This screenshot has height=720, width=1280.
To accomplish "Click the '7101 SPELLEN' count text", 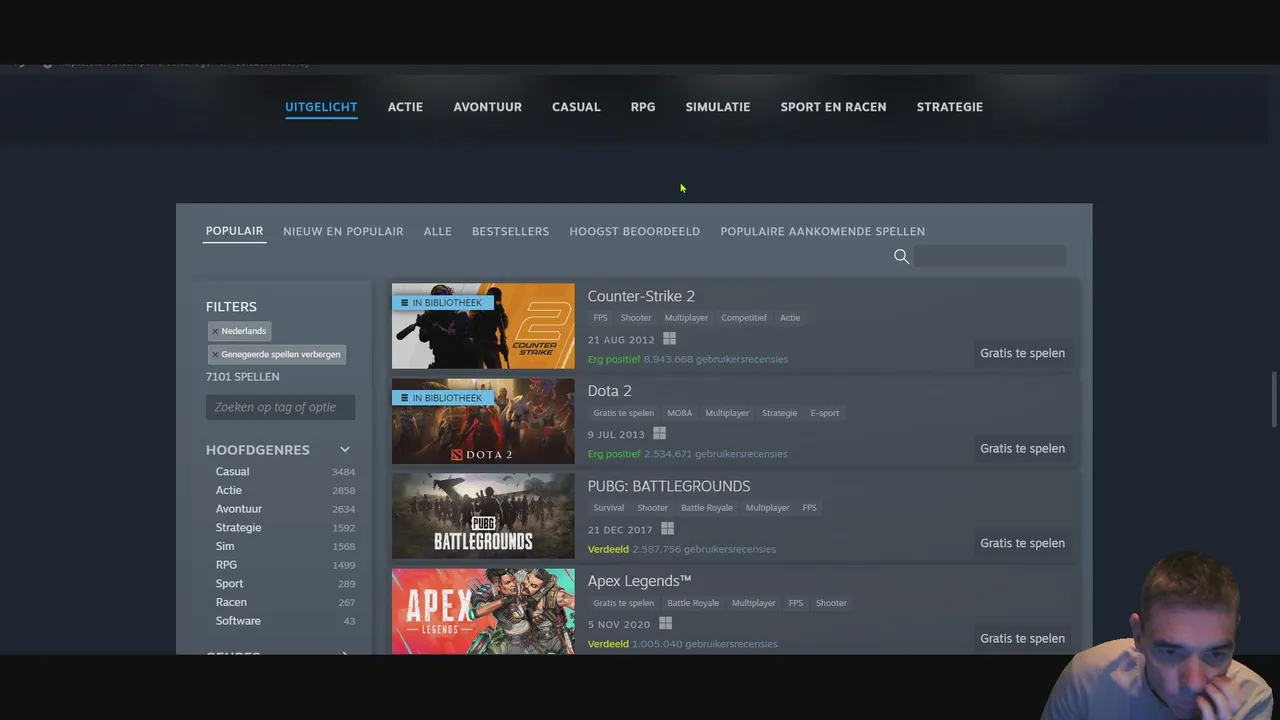I will (243, 377).
